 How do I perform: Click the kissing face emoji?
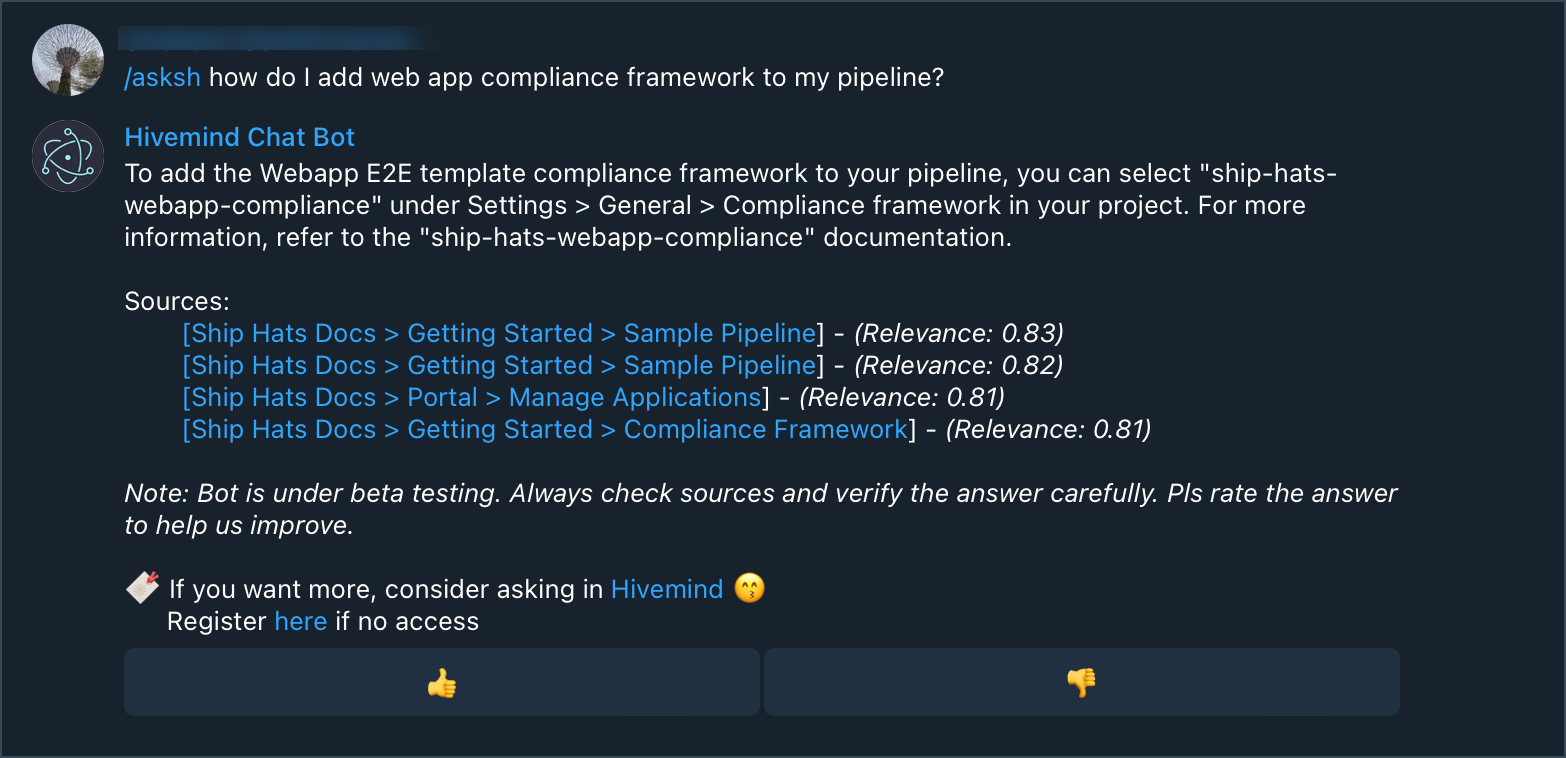749,588
